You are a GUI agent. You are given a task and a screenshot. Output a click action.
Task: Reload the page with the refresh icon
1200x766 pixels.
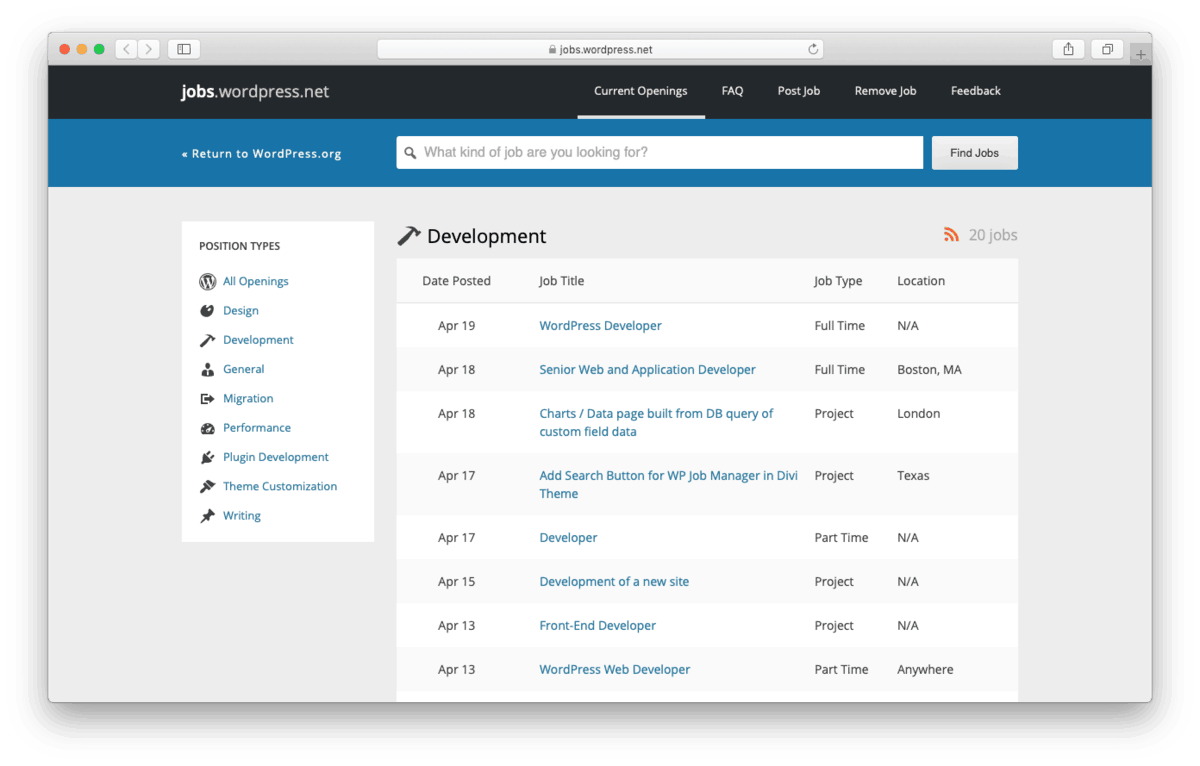(x=813, y=49)
